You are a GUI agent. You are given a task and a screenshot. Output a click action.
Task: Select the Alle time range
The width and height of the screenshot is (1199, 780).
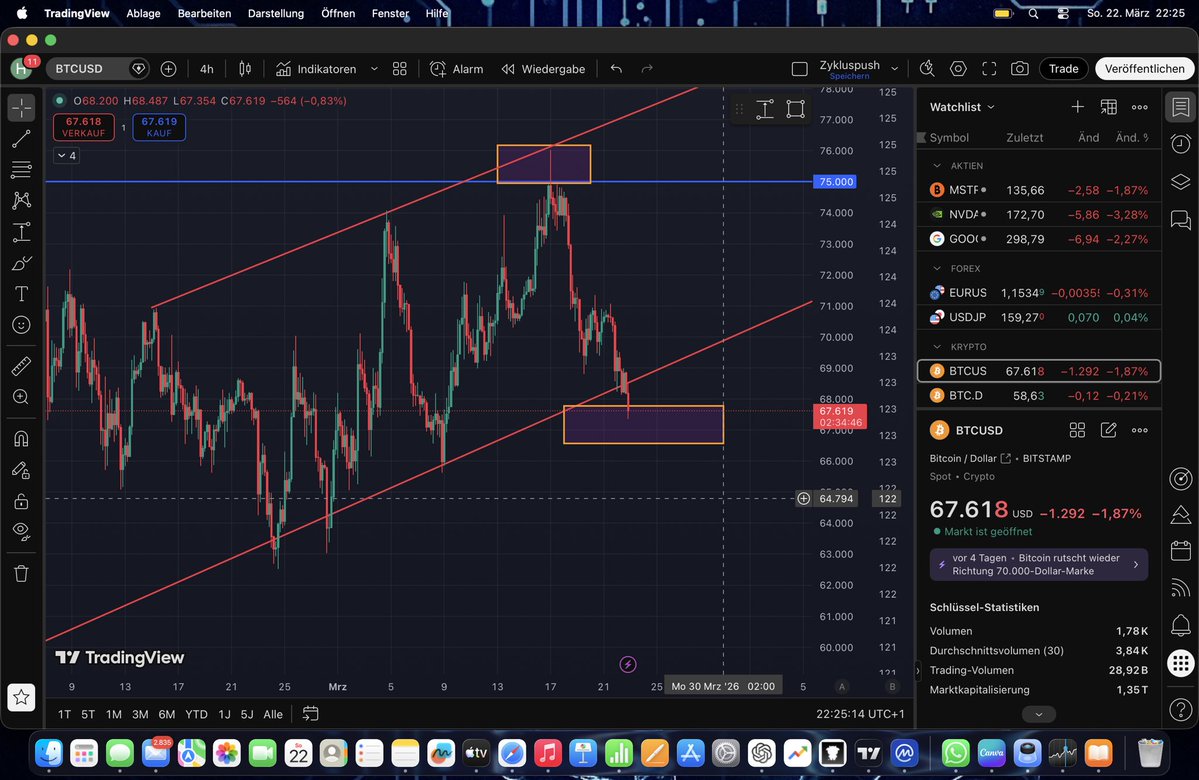(273, 714)
